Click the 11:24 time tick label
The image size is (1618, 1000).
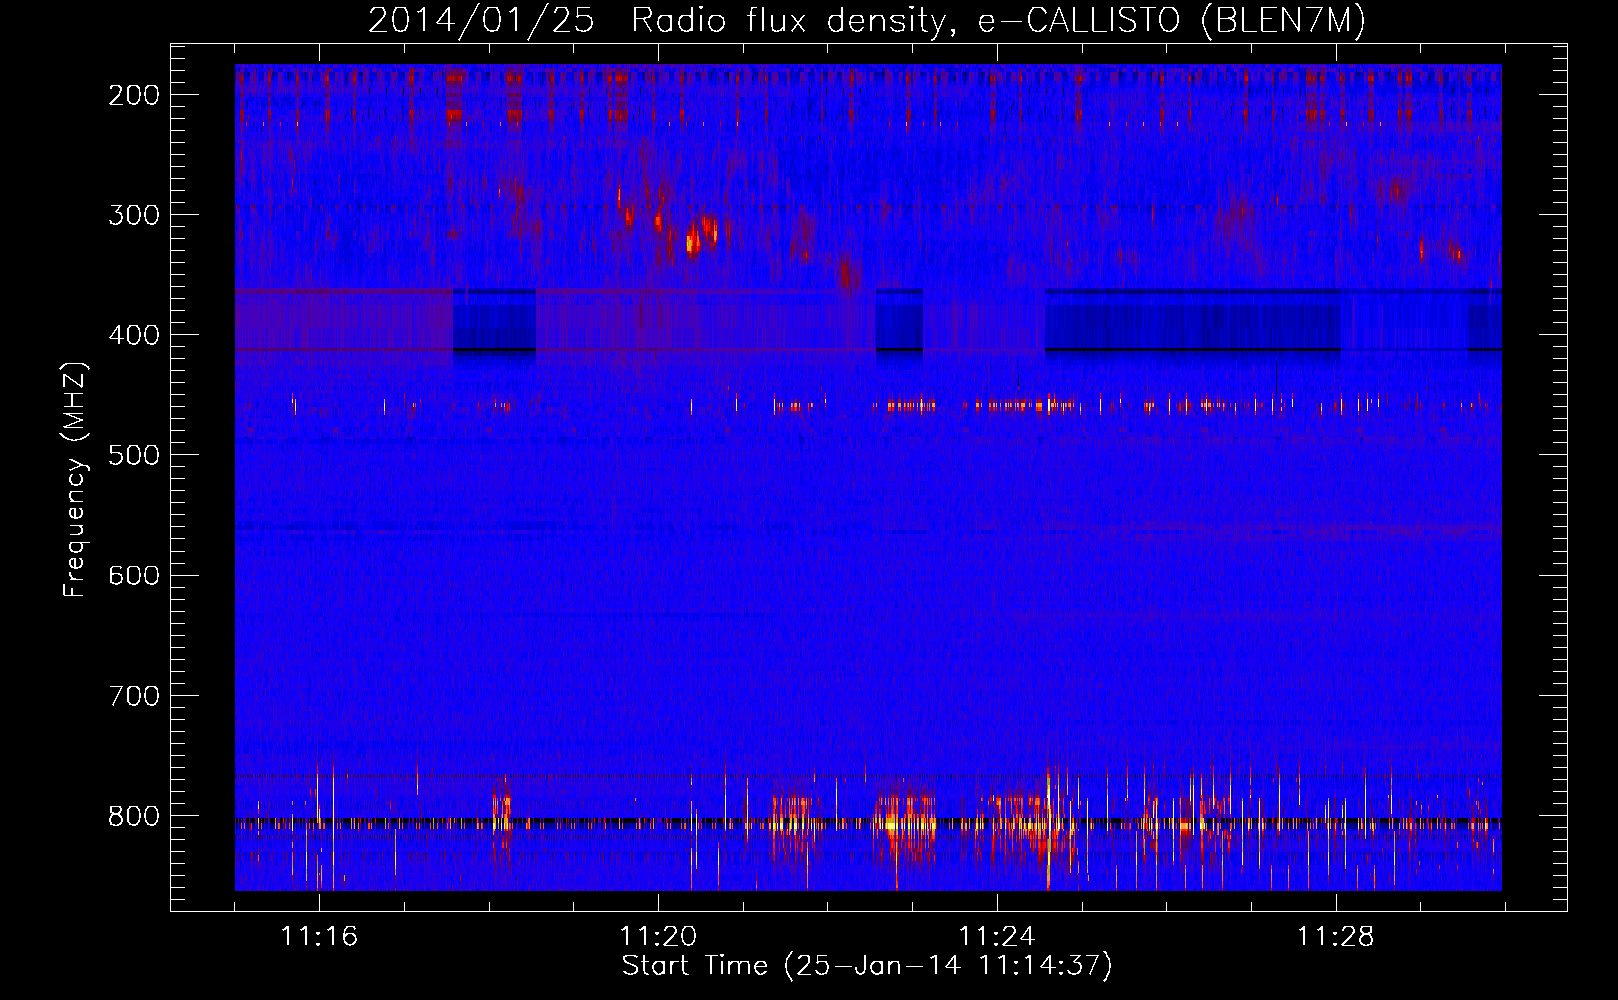click(997, 936)
